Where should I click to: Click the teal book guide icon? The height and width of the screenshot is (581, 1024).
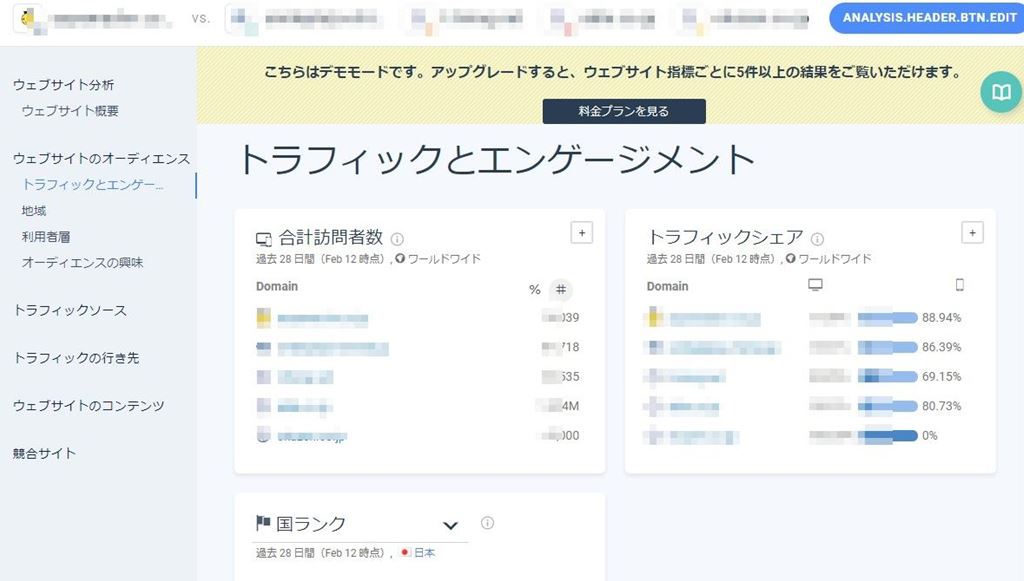pyautogui.click(x=1000, y=92)
